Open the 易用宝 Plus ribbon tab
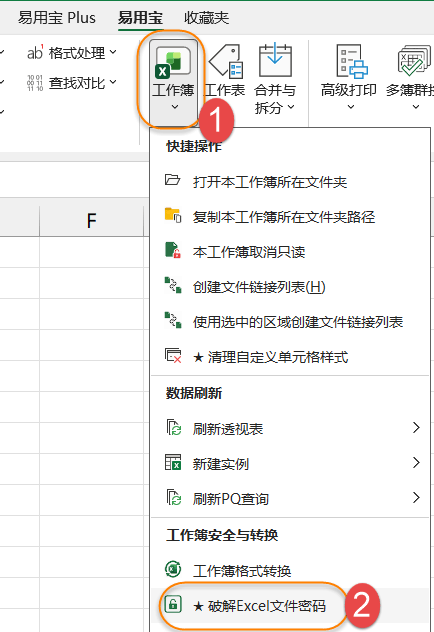This screenshot has width=434, height=632. [x=57, y=18]
